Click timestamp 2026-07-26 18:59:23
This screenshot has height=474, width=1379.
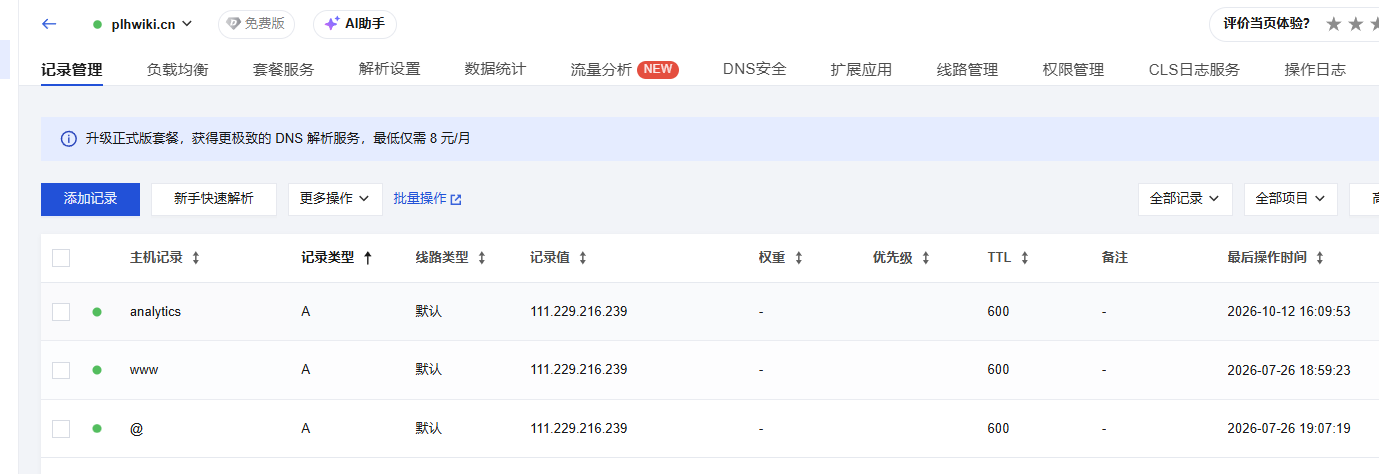click(1289, 370)
